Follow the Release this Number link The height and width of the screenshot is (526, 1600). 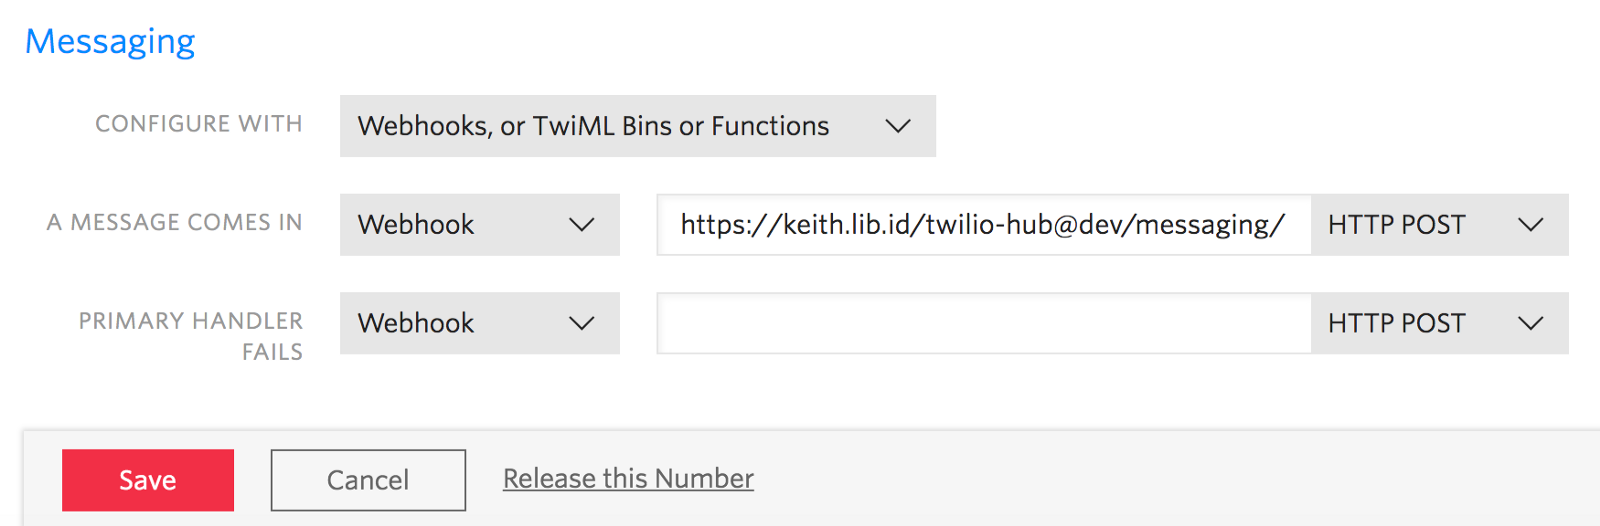628,479
